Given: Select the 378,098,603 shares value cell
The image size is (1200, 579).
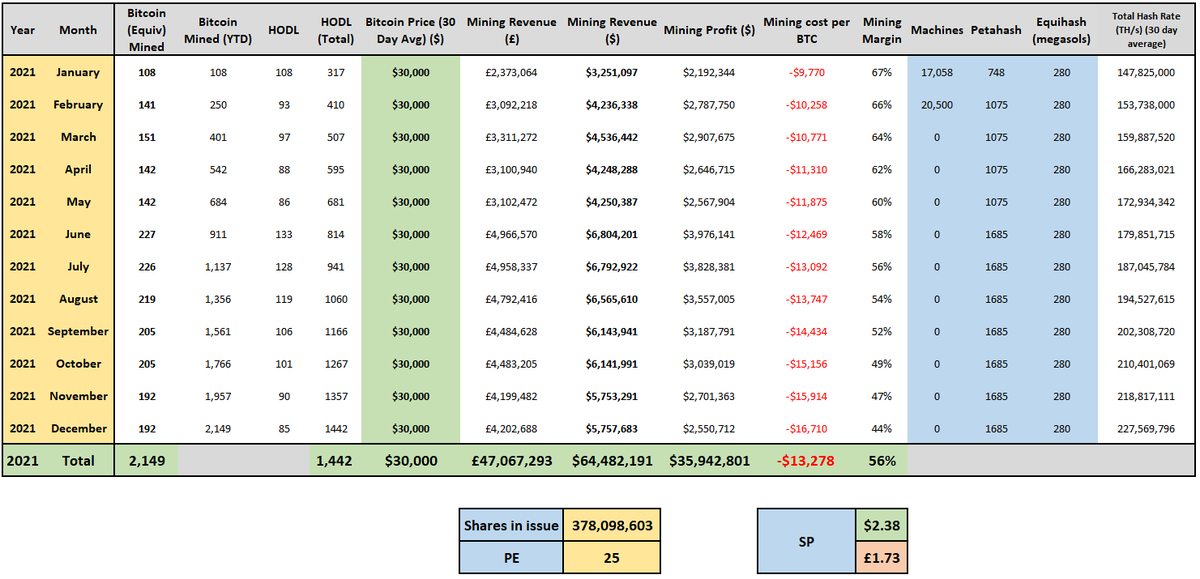Looking at the screenshot, I should (x=614, y=524).
